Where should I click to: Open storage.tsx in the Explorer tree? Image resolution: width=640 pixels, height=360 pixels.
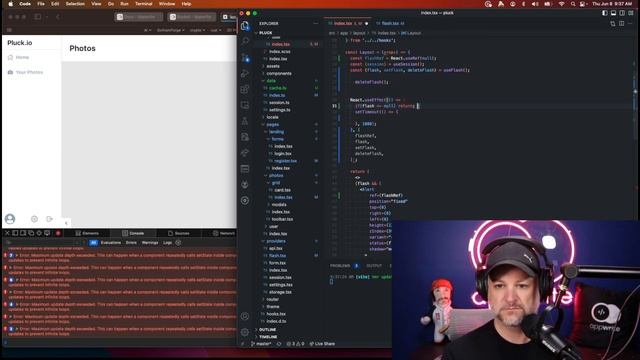280,292
